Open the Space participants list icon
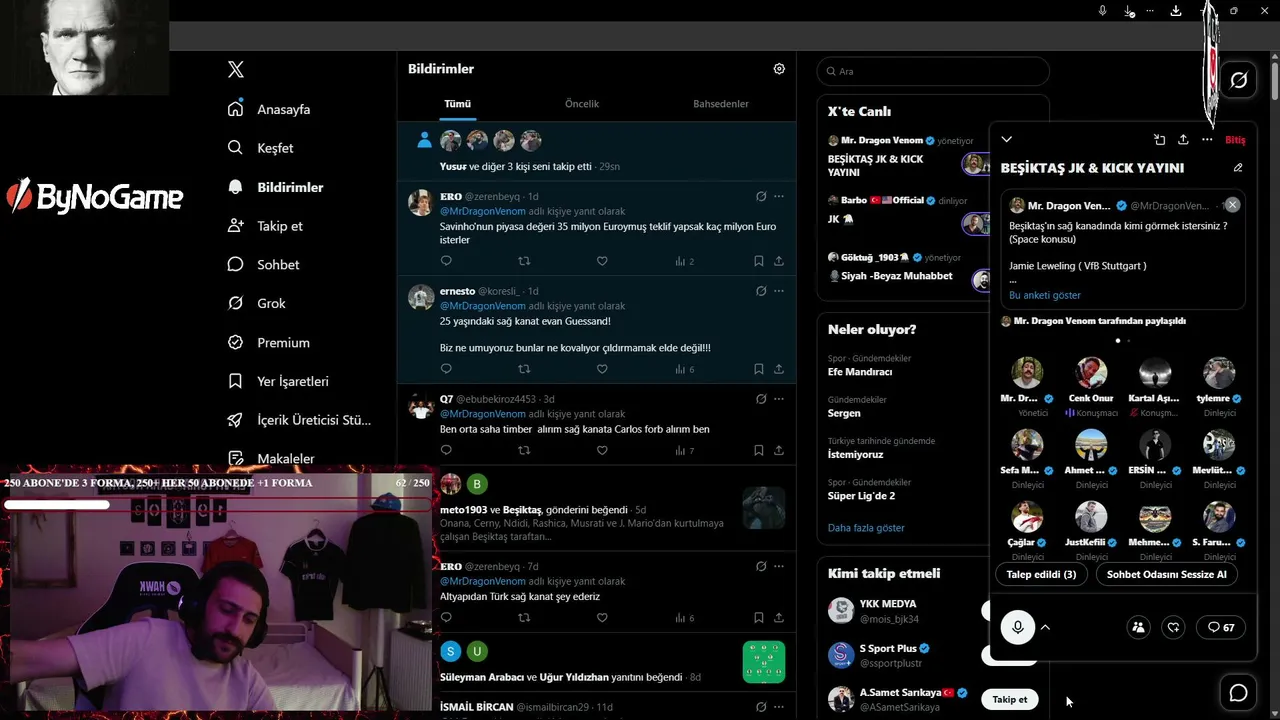This screenshot has height=720, width=1280. point(1138,627)
